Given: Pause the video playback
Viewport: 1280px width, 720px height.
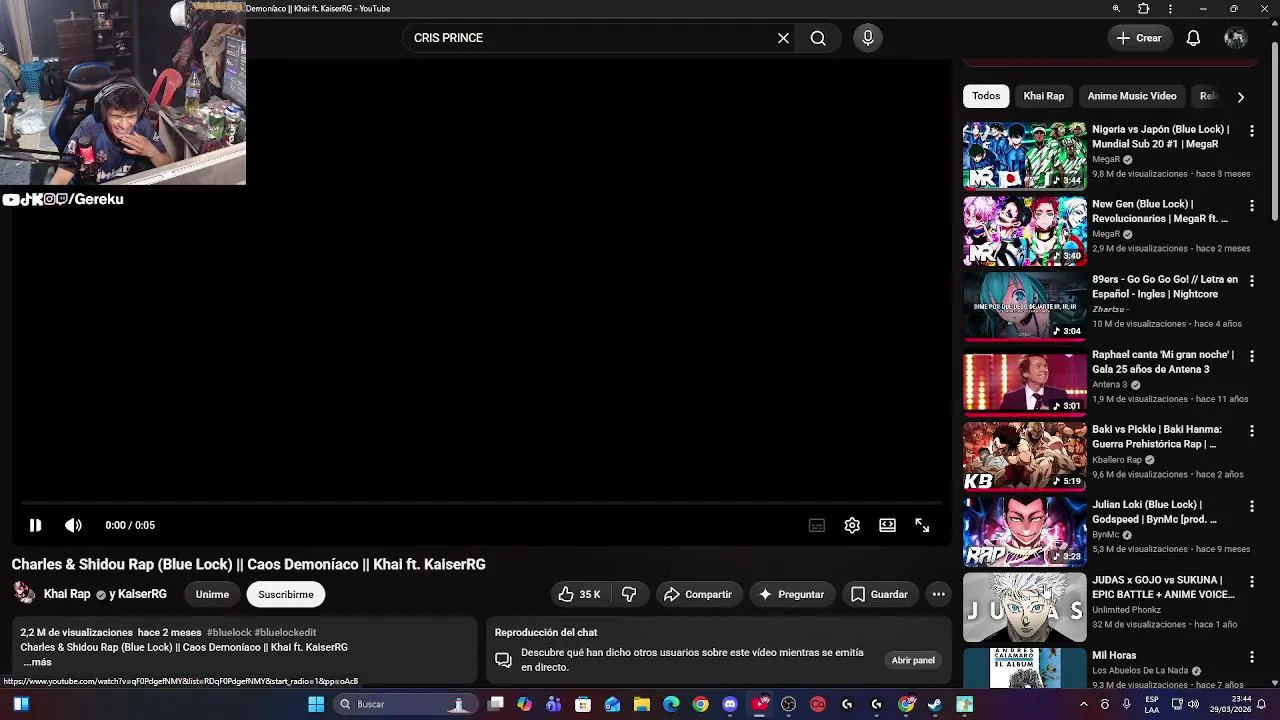Looking at the screenshot, I should point(35,525).
